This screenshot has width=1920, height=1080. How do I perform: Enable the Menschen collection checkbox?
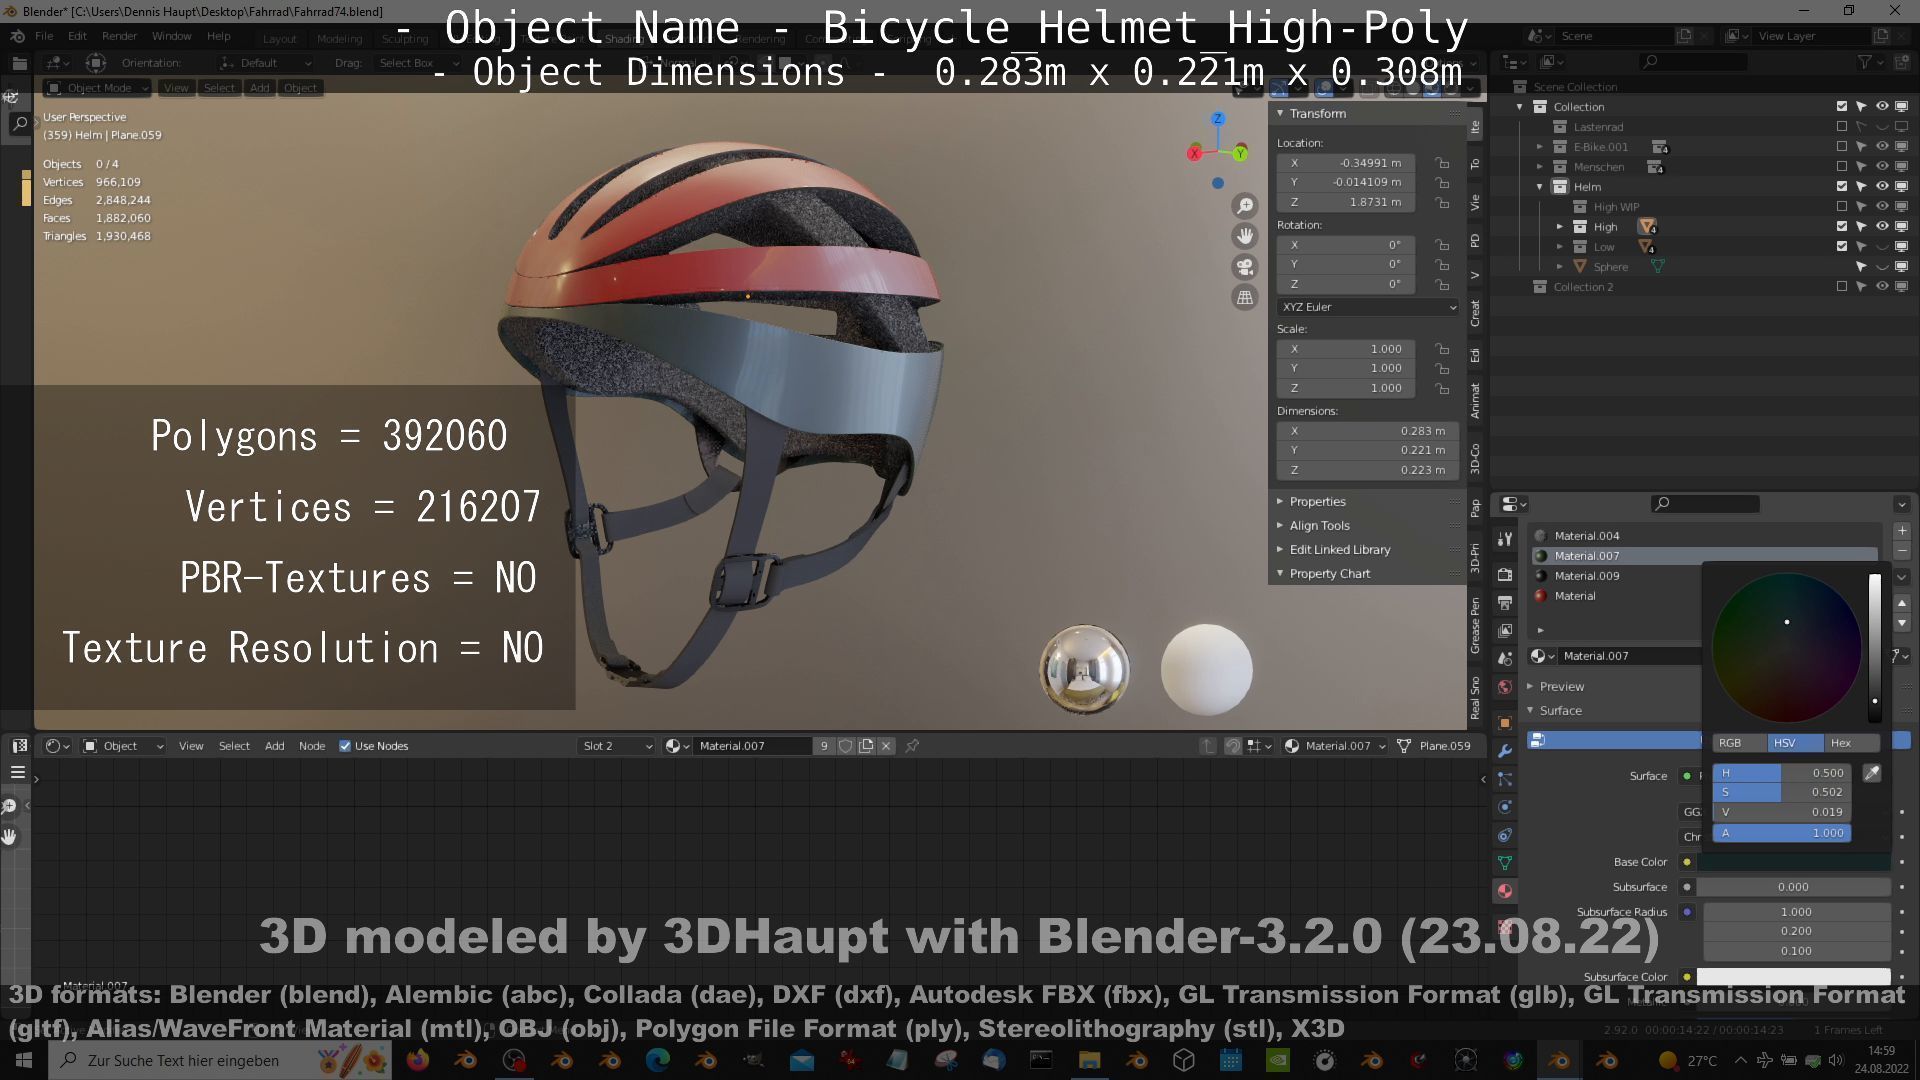pyautogui.click(x=1842, y=167)
